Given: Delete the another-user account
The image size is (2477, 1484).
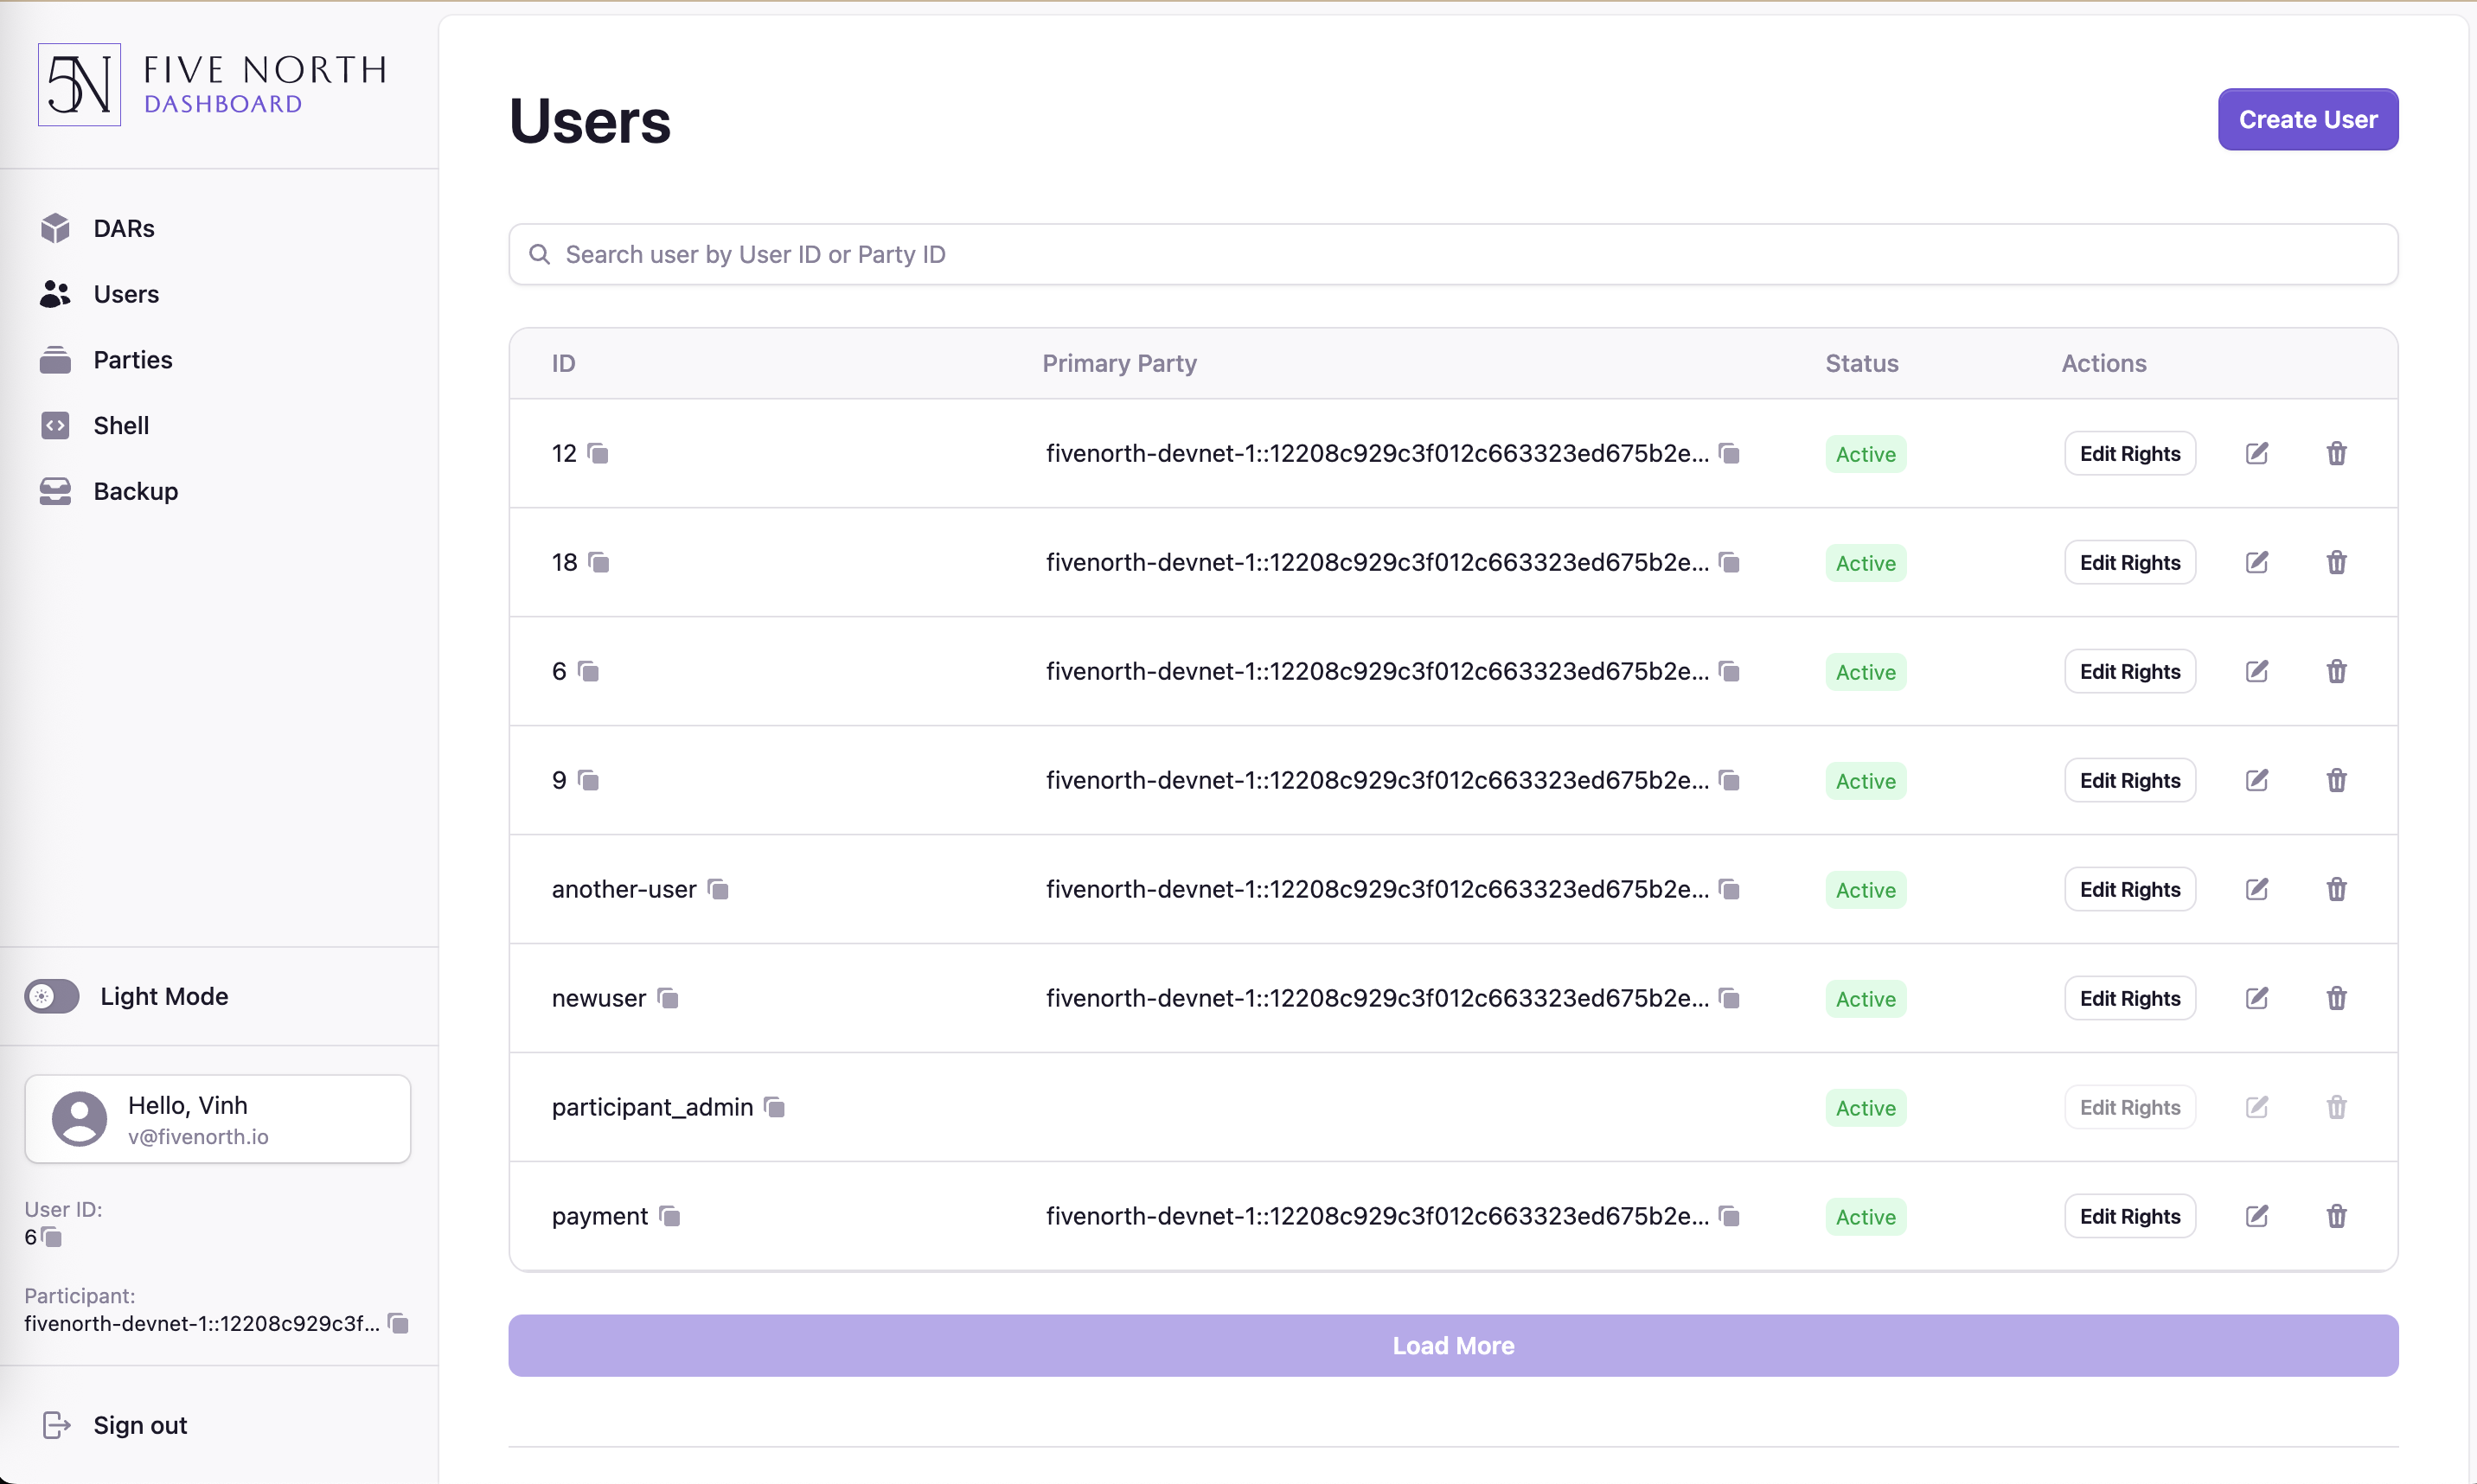Looking at the screenshot, I should tap(2336, 889).
